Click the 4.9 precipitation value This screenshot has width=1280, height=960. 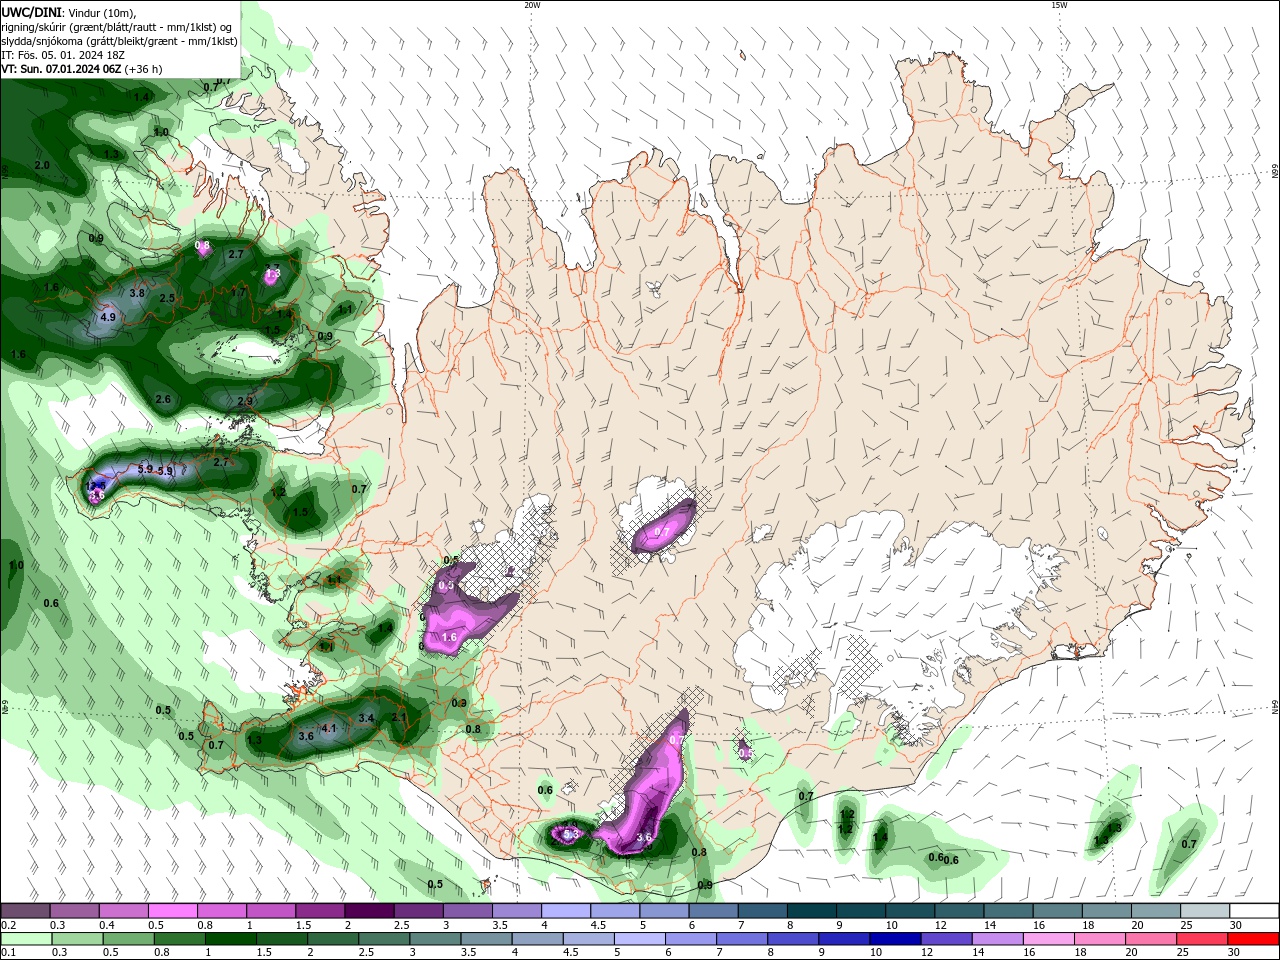(108, 317)
